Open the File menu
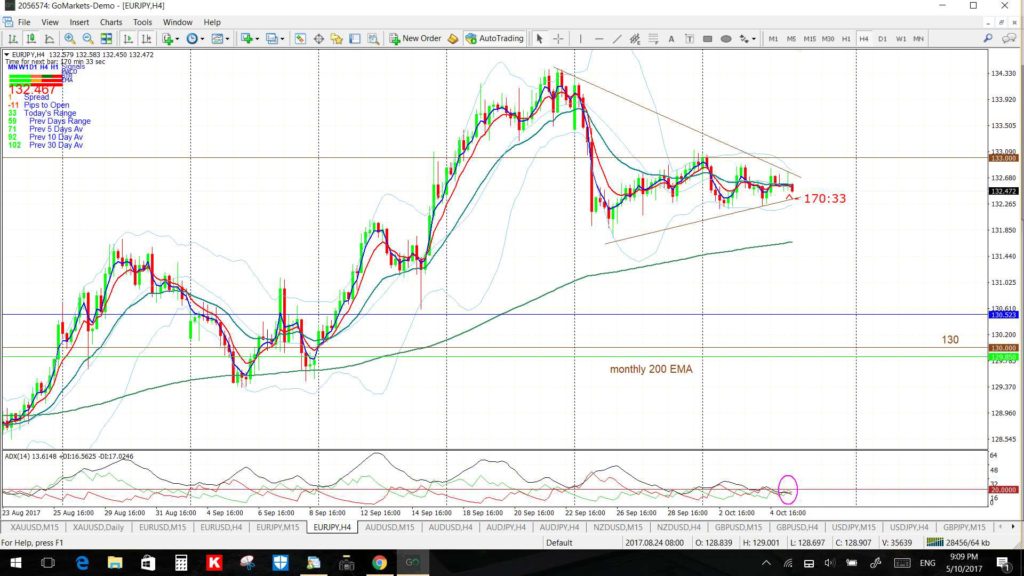The width and height of the screenshot is (1024, 576). click(24, 22)
